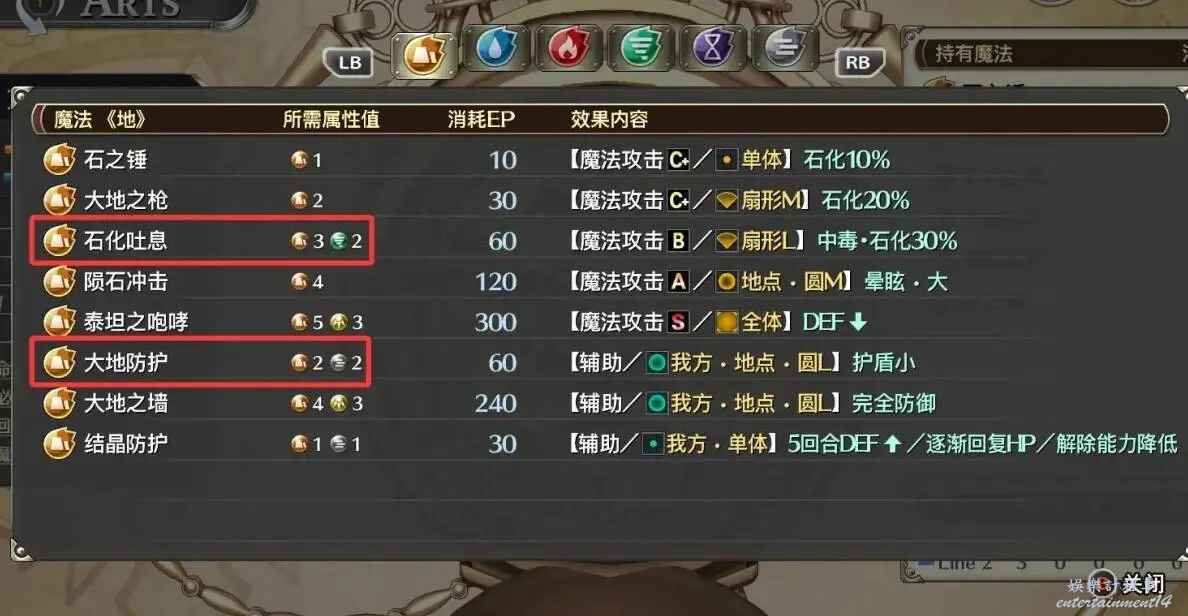Select the Earth element tab icon

424,54
